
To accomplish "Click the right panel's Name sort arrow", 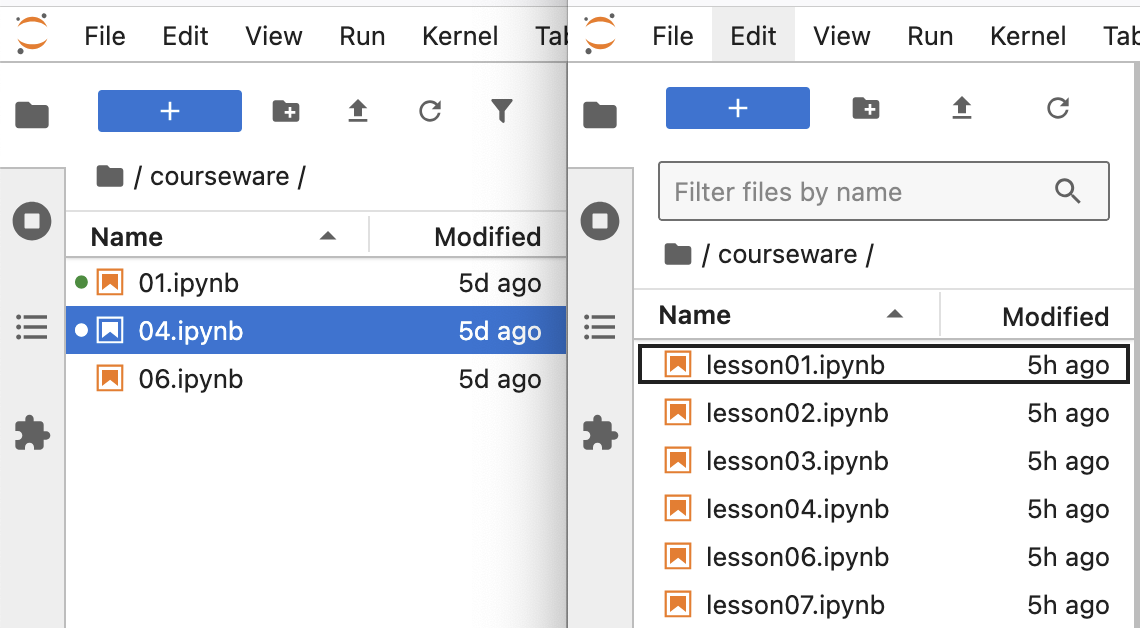I will [895, 315].
